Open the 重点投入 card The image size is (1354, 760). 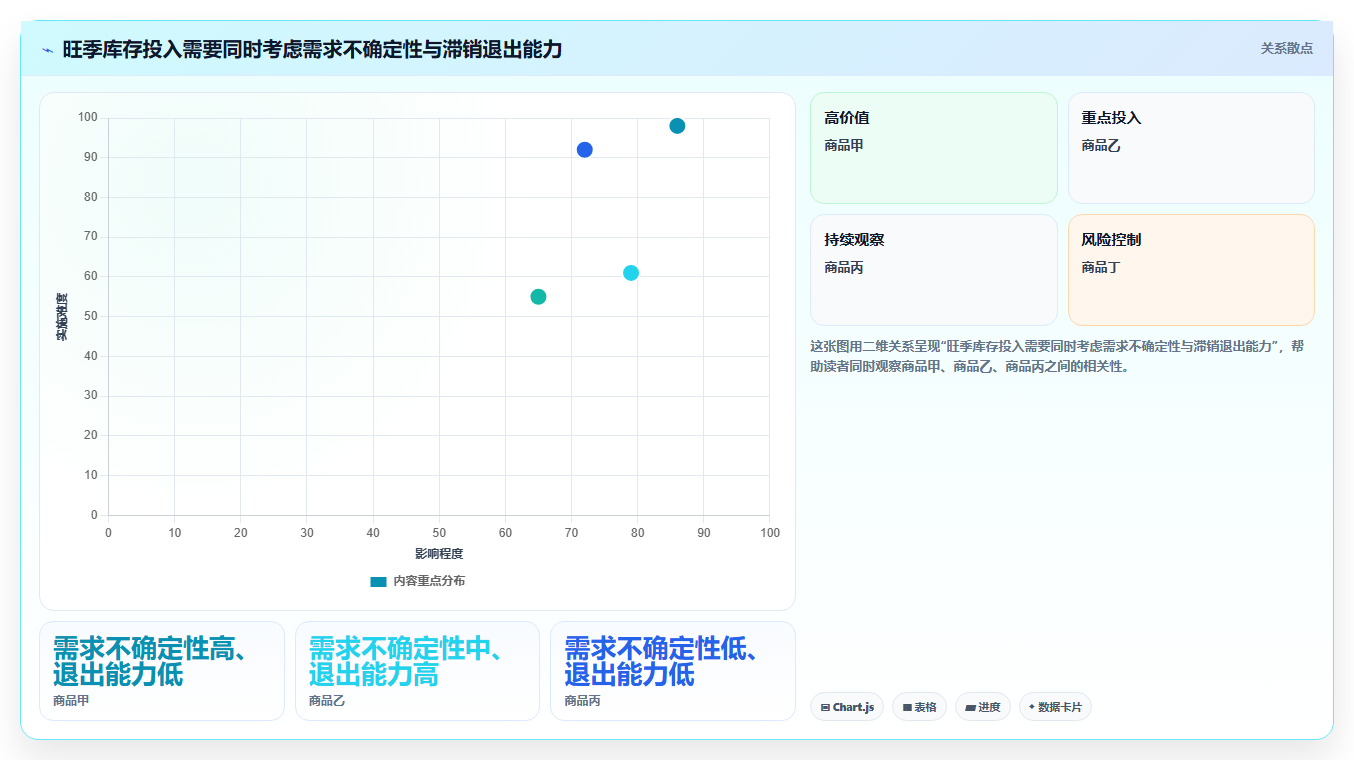pos(1191,148)
